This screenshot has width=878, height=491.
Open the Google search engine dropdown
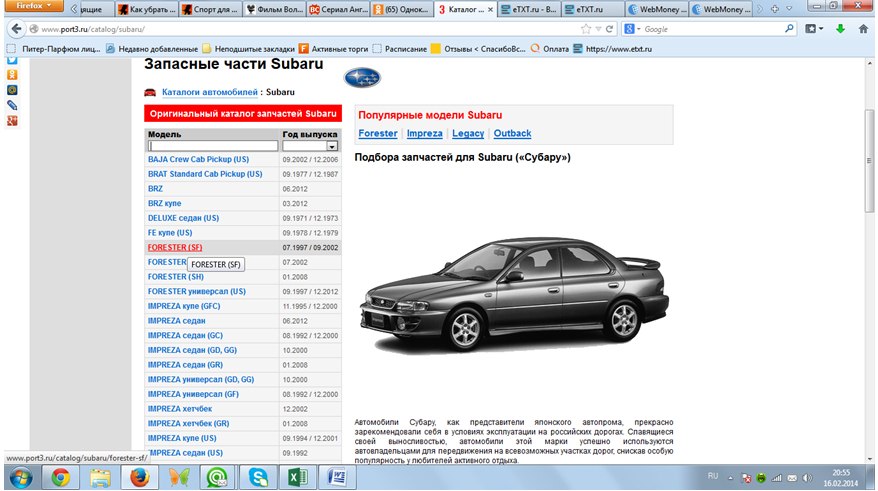pos(632,29)
